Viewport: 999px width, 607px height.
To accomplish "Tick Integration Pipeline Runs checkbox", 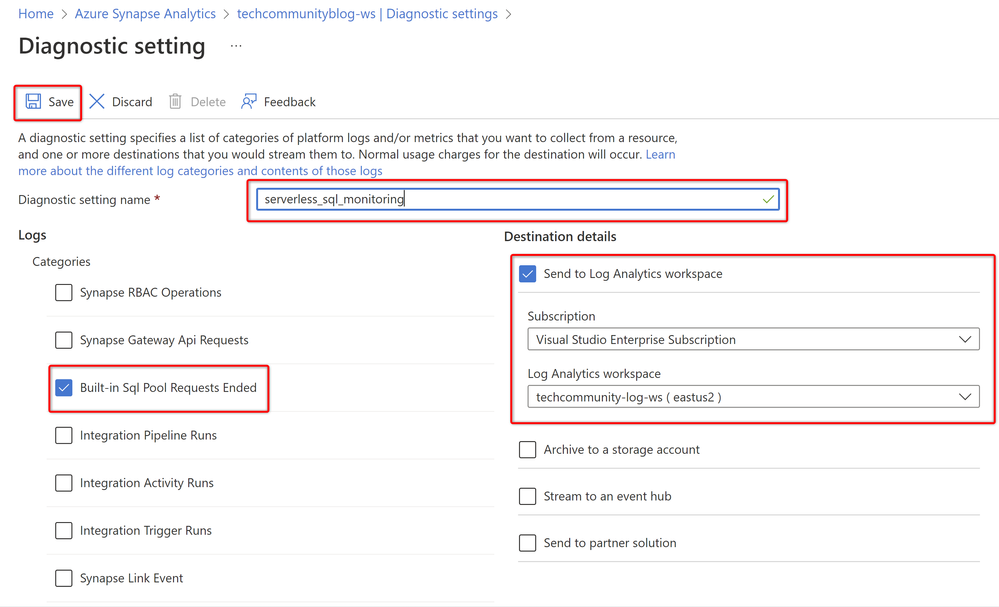I will pyautogui.click(x=64, y=436).
